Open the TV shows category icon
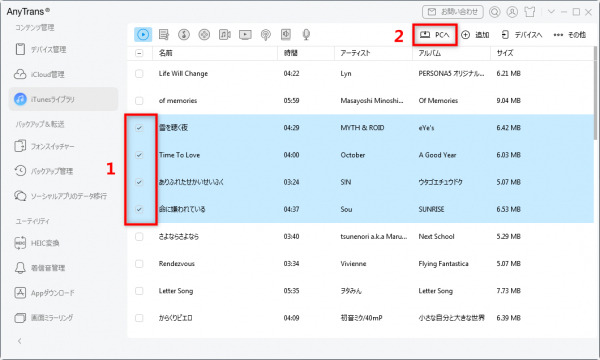The height and width of the screenshot is (360, 600). point(245,34)
